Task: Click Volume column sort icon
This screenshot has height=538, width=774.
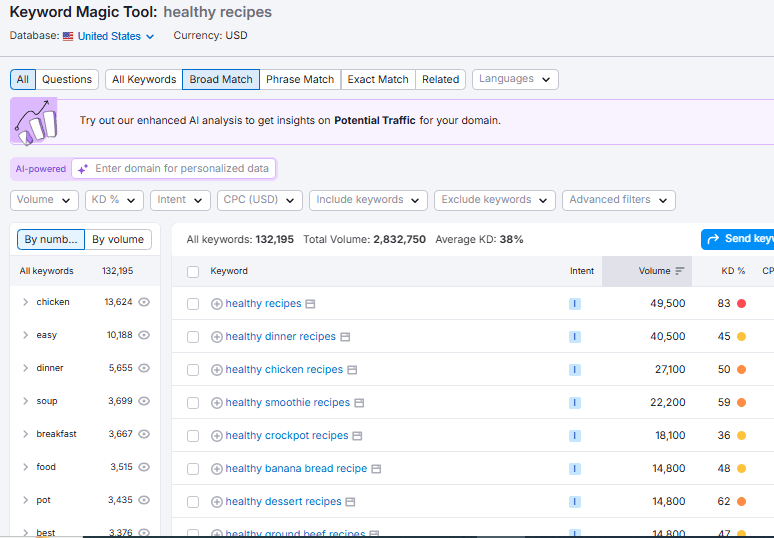Action: pyautogui.click(x=680, y=271)
